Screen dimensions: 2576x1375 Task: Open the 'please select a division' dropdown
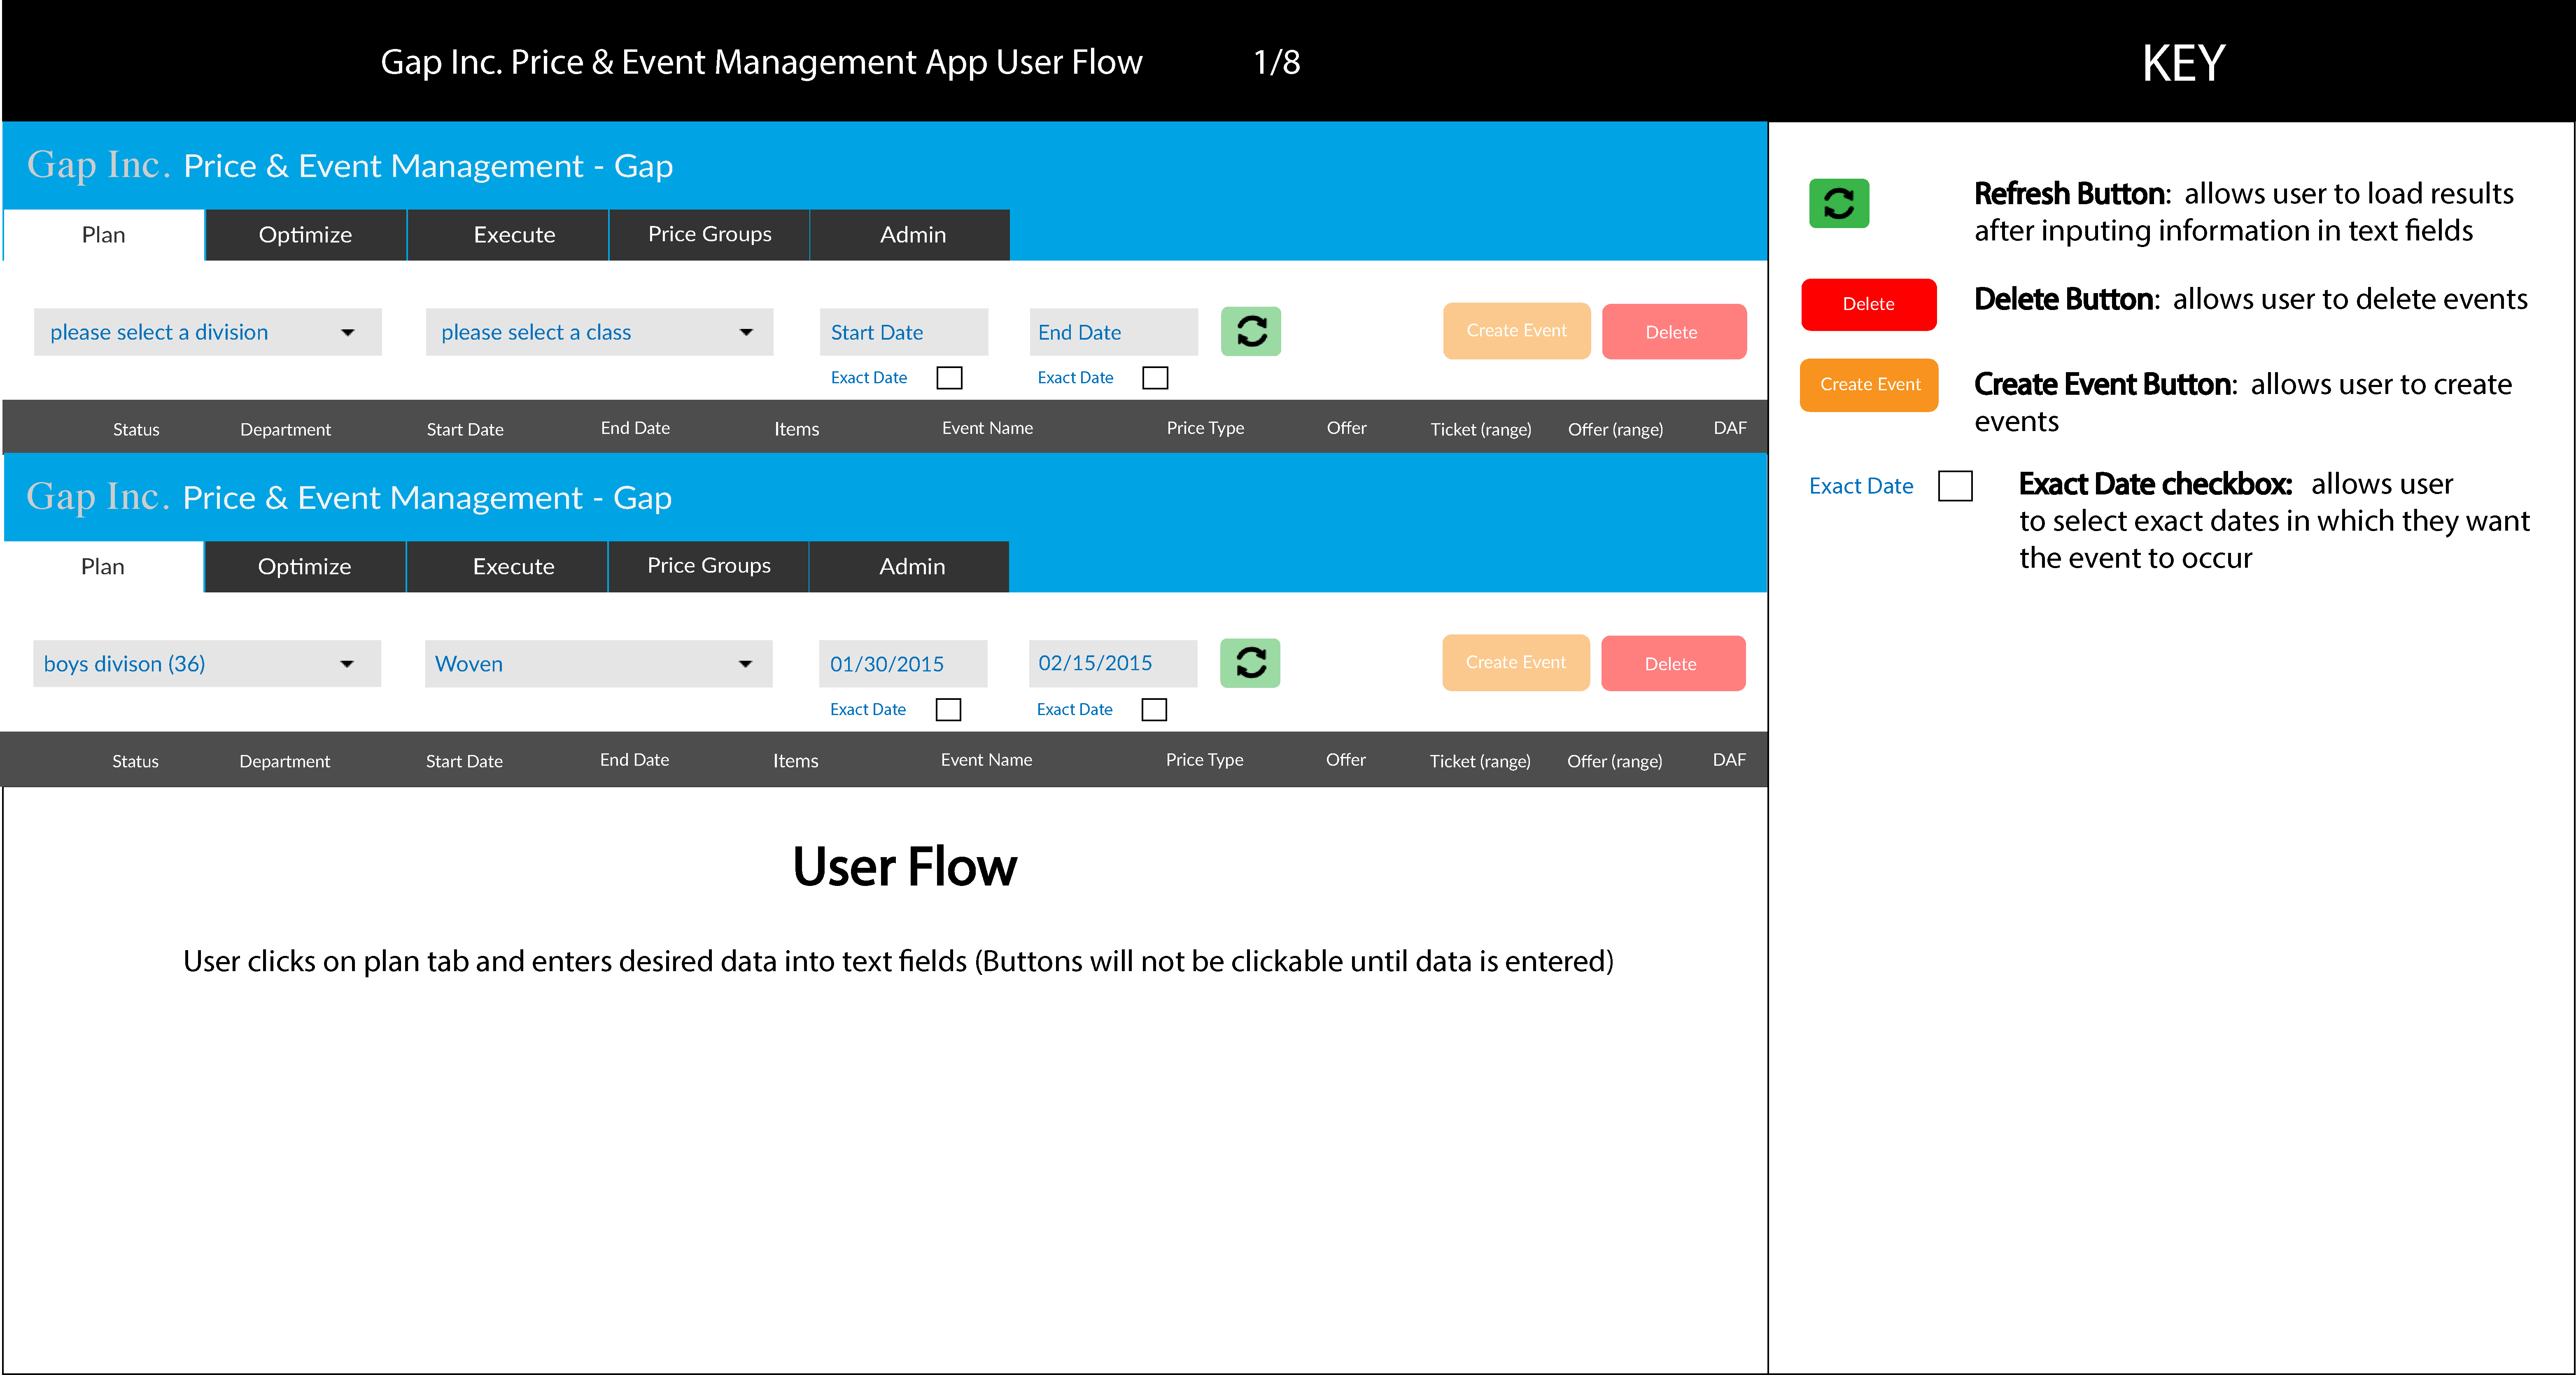(207, 332)
